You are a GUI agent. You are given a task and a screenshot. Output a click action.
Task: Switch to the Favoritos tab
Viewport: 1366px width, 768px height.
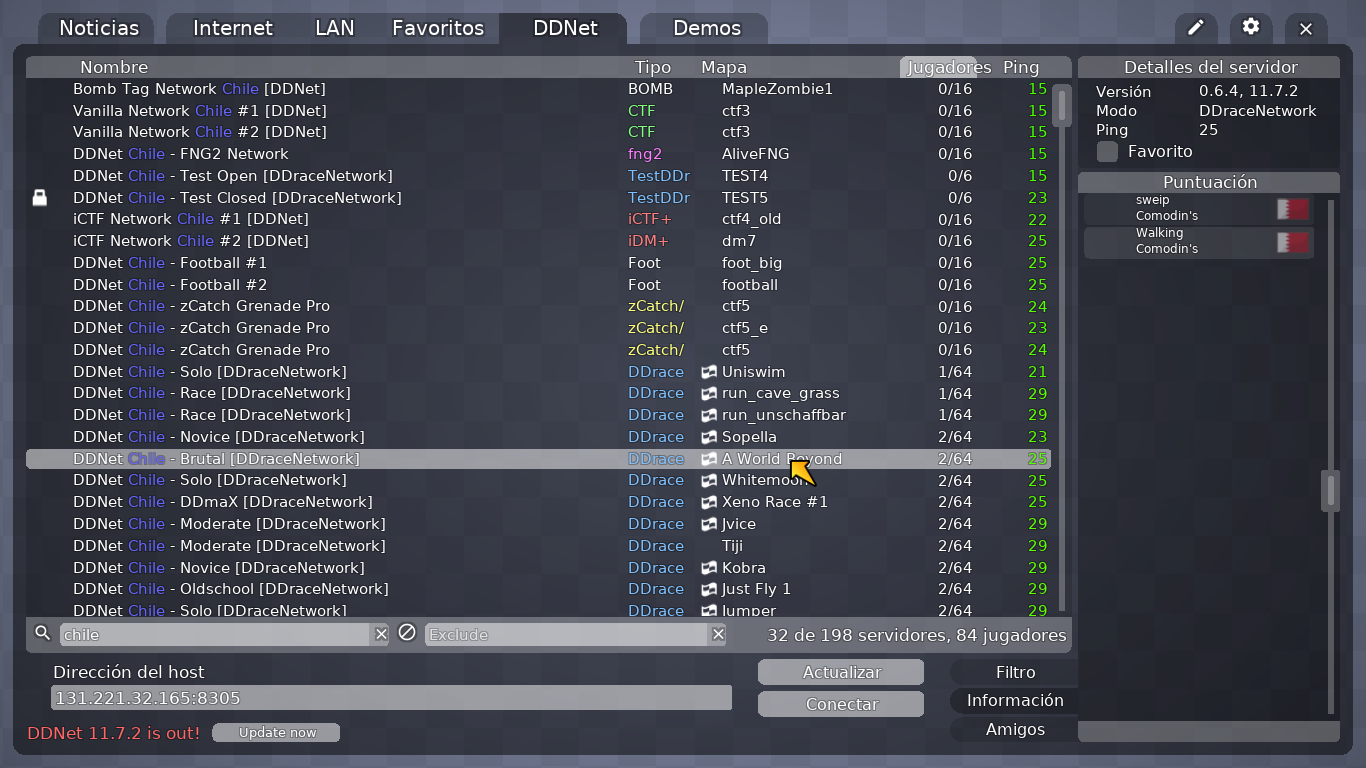(438, 28)
